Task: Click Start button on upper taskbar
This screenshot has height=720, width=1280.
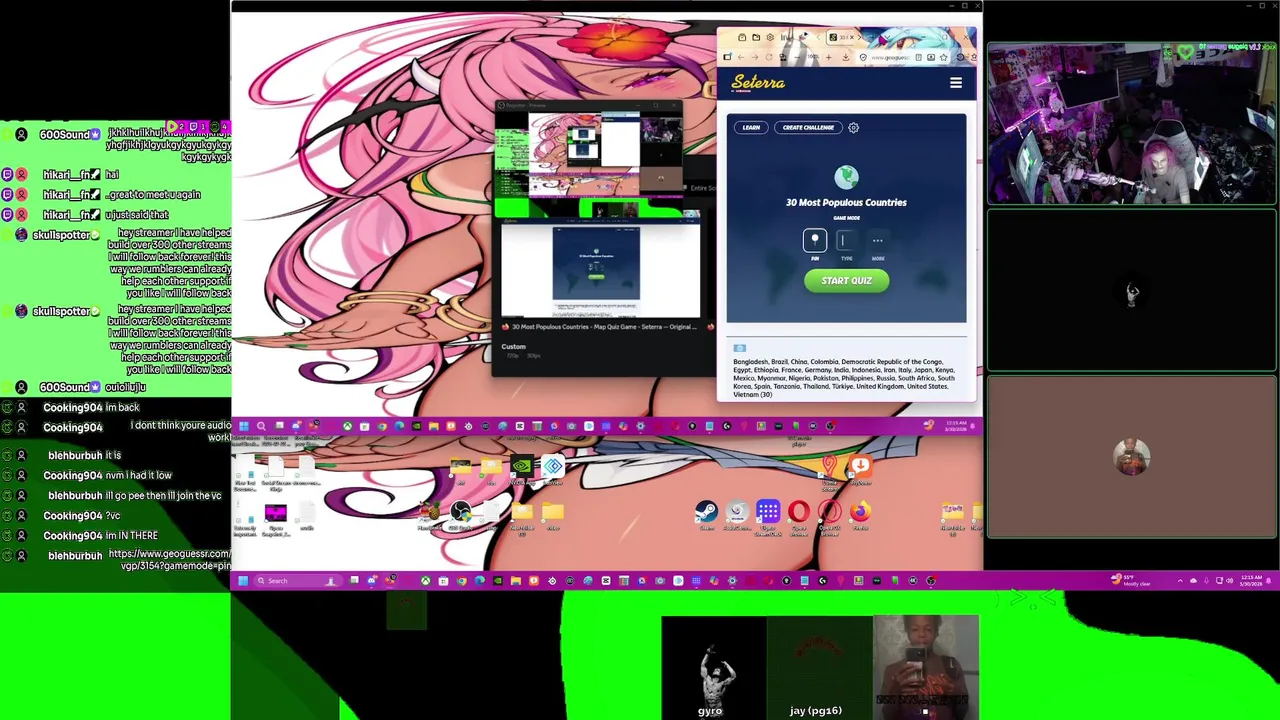Action: (x=243, y=427)
